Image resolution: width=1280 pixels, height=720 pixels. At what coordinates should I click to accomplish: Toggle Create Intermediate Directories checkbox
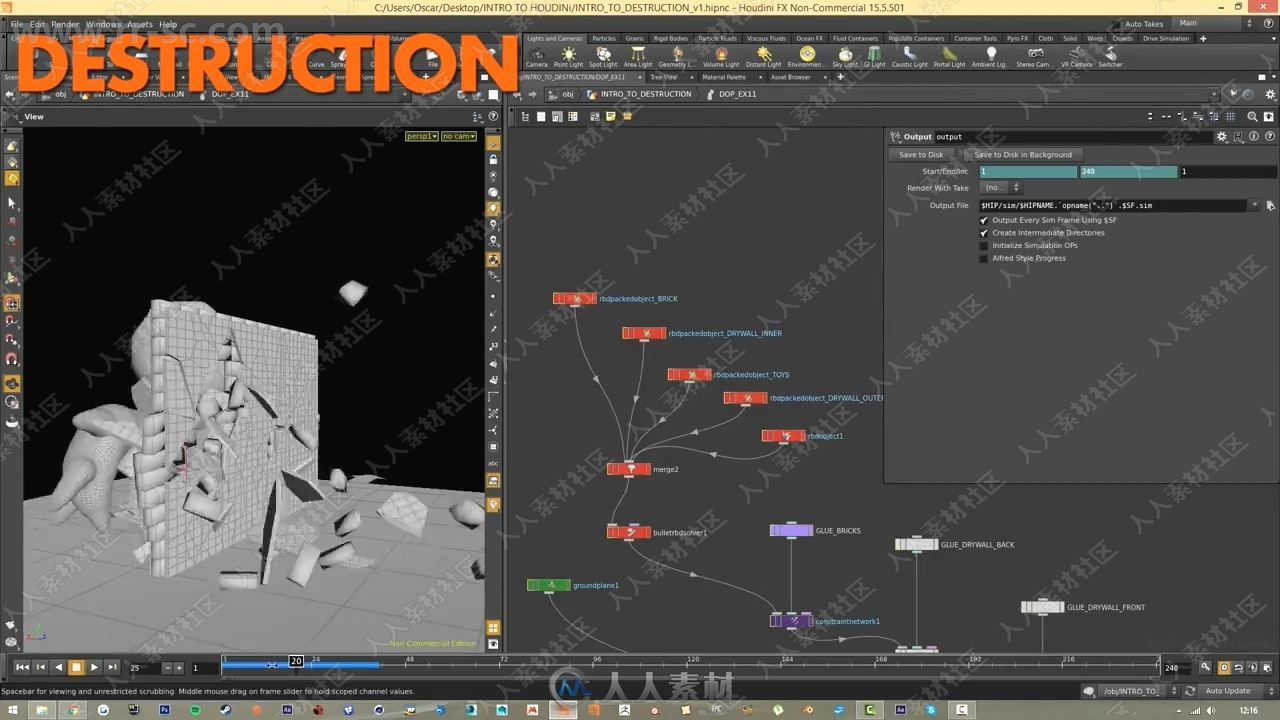[984, 233]
